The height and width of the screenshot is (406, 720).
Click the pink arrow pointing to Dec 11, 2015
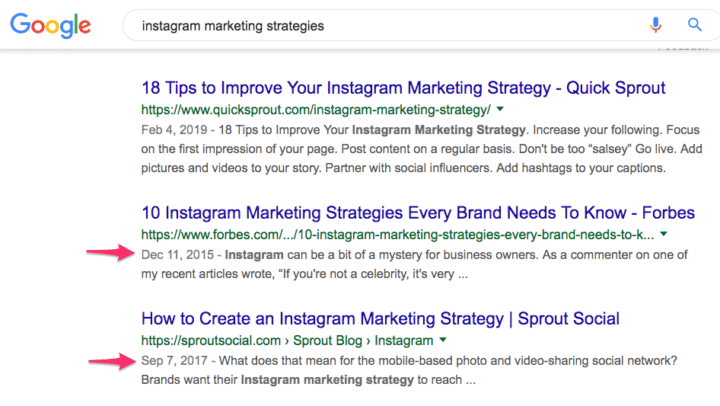click(x=110, y=253)
